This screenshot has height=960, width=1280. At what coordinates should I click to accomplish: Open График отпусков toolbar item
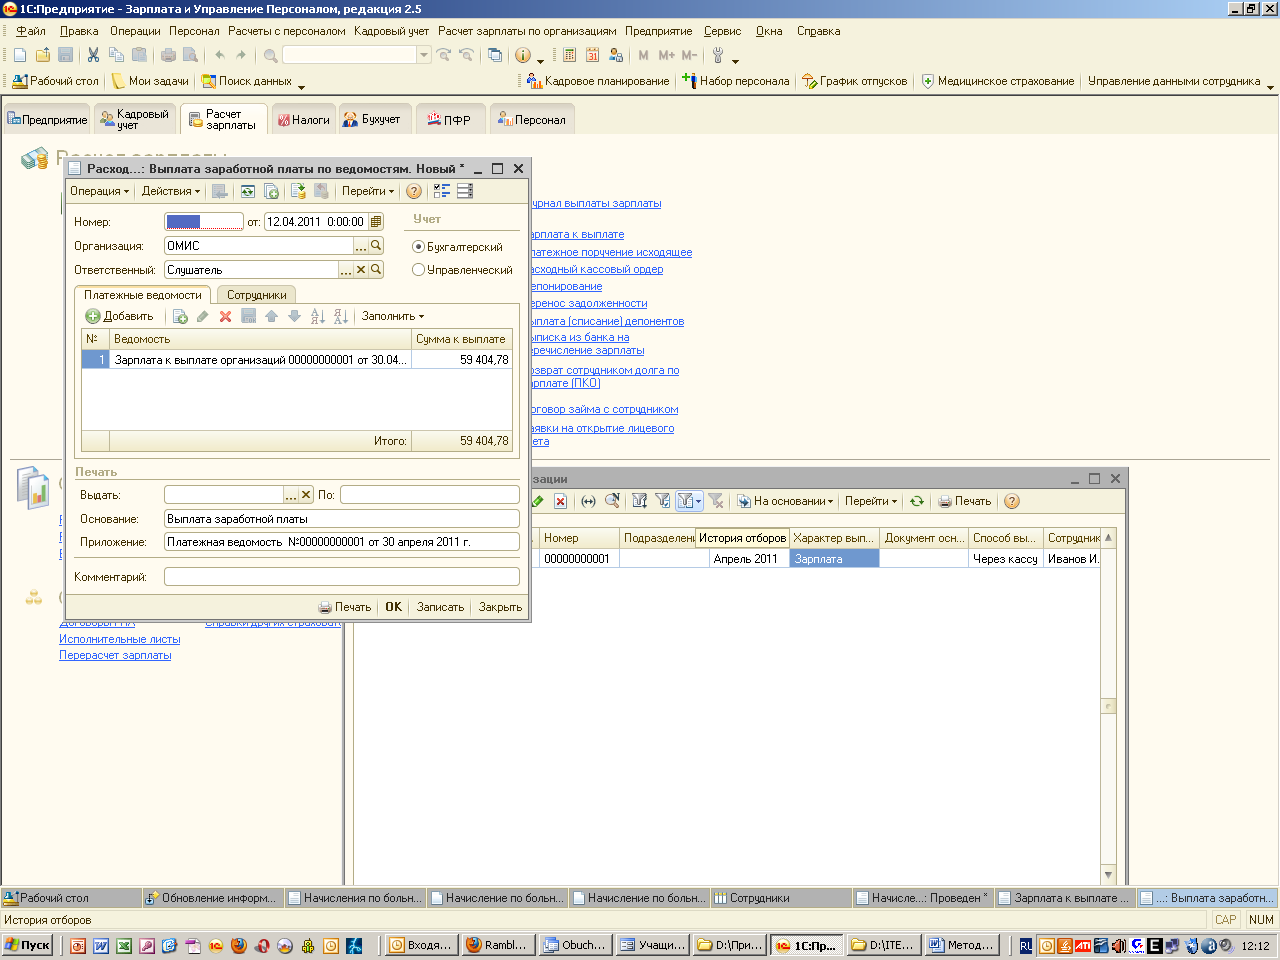(x=855, y=81)
